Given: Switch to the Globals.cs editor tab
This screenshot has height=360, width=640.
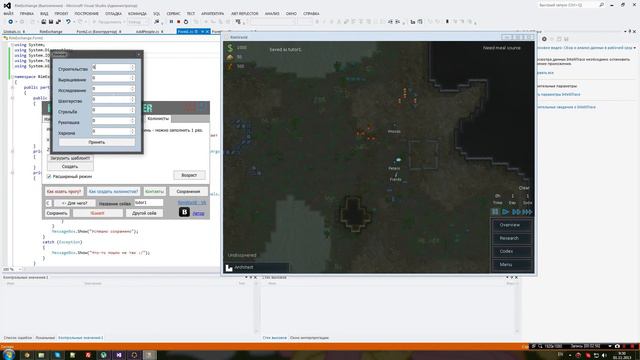Looking at the screenshot, I should tap(14, 31).
